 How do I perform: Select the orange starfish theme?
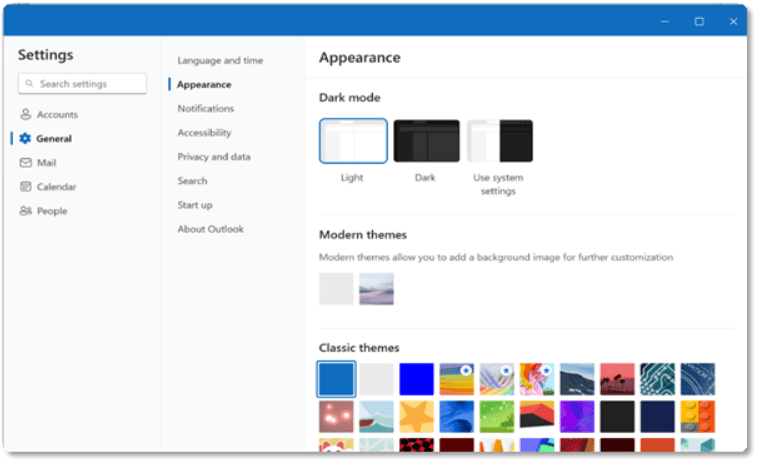416,416
